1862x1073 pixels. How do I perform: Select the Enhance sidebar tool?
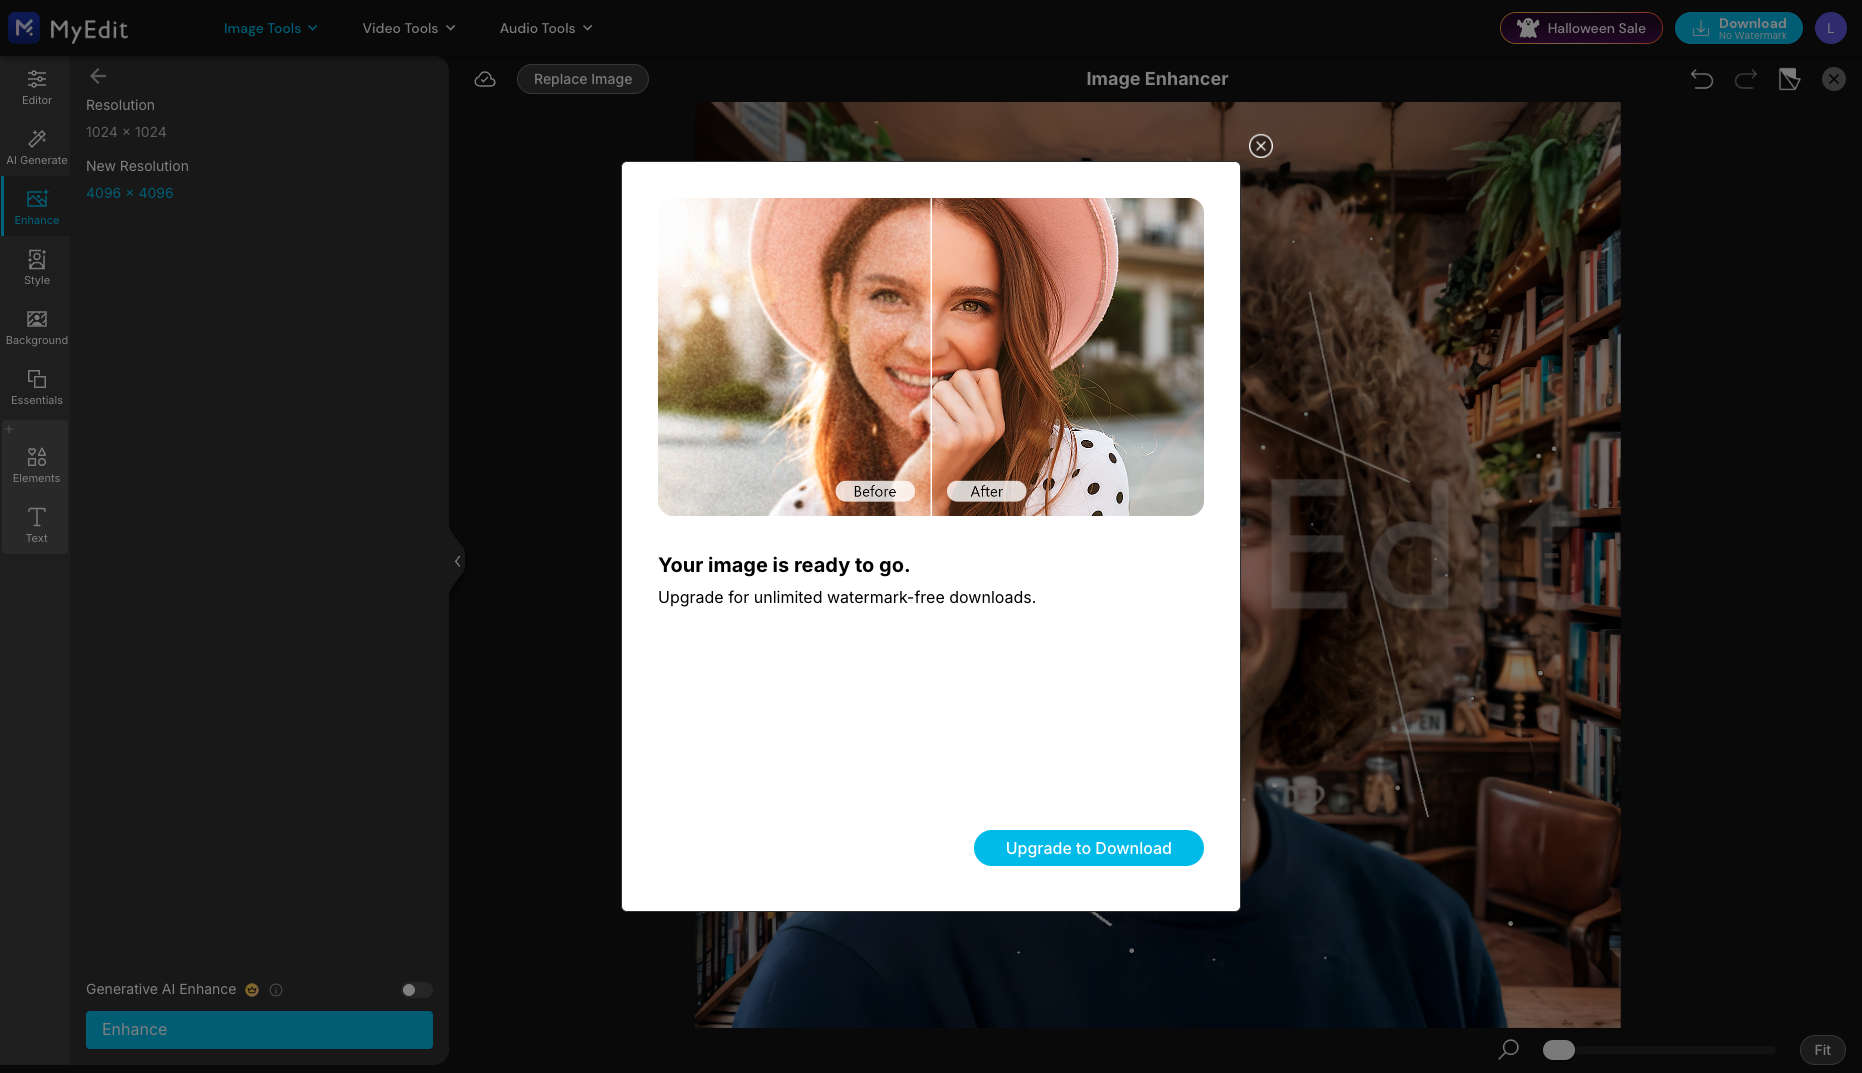[x=37, y=207]
